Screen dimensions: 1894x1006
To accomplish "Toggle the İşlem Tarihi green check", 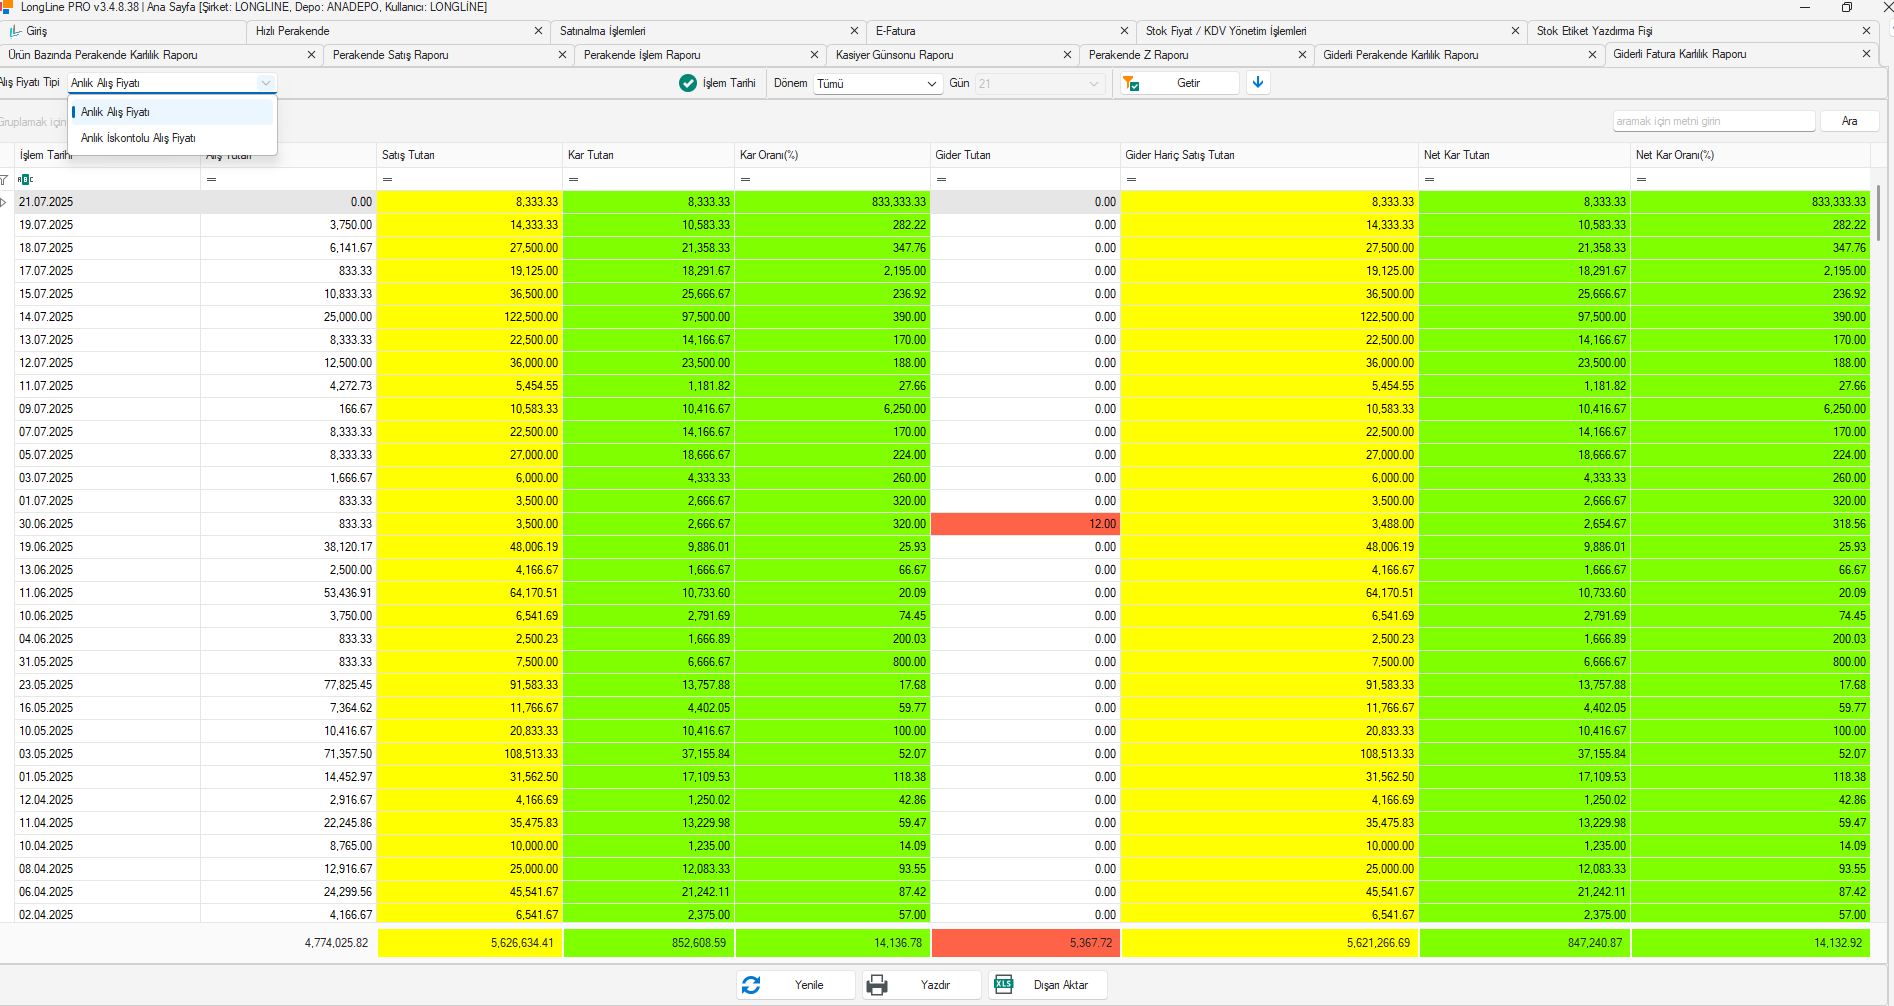I will tap(688, 83).
